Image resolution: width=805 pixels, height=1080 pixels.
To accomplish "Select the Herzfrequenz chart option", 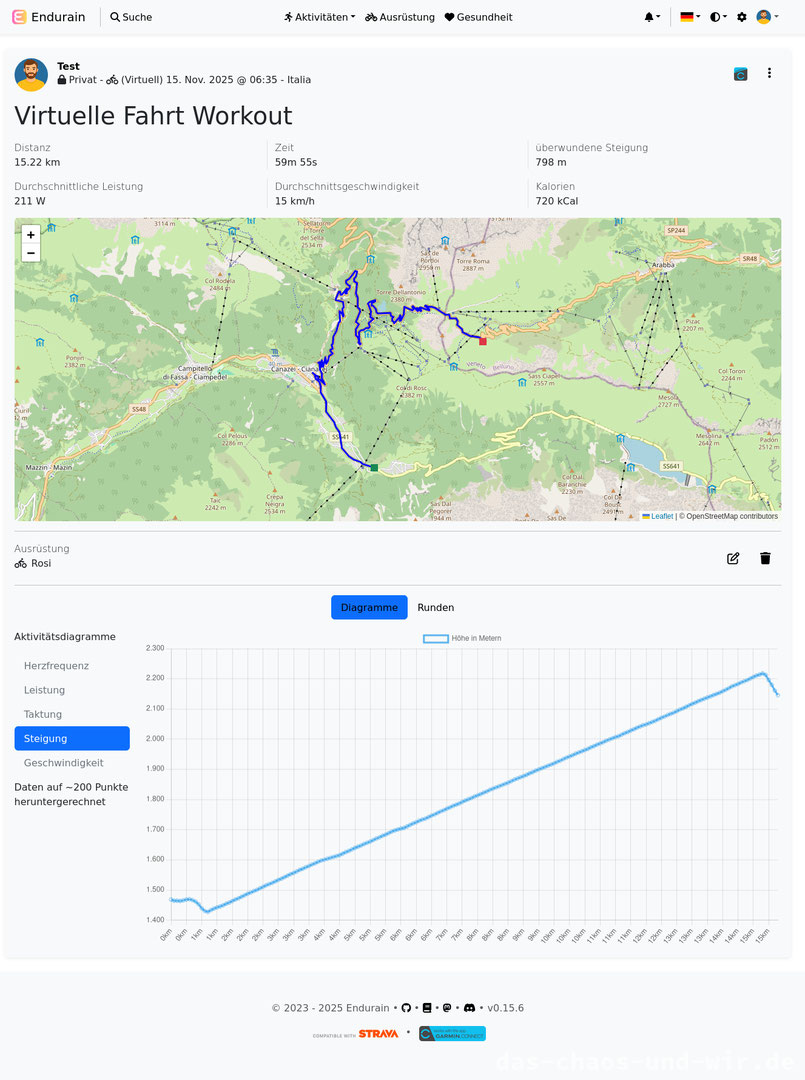I will pos(57,666).
